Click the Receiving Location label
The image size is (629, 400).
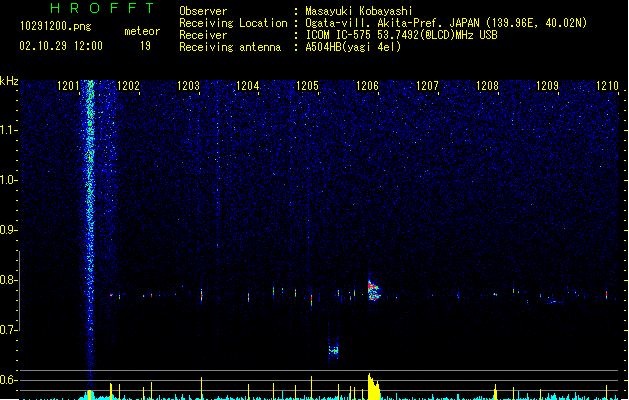tap(233, 23)
